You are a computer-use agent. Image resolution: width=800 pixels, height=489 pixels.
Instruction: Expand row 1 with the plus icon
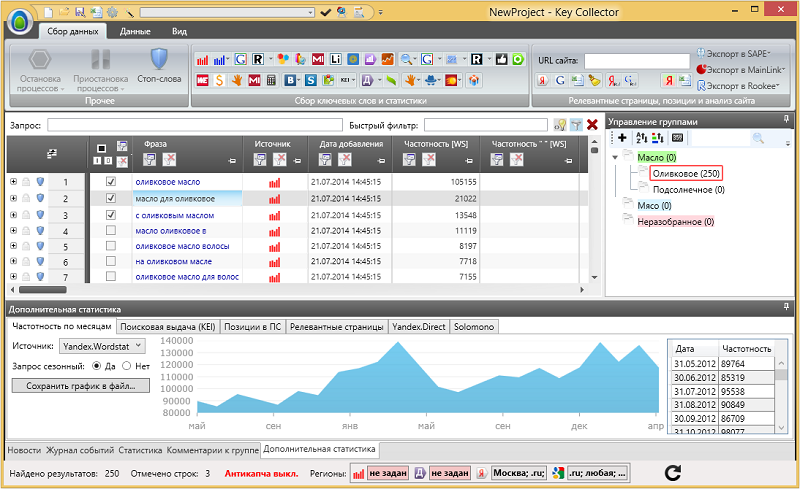(x=13, y=182)
